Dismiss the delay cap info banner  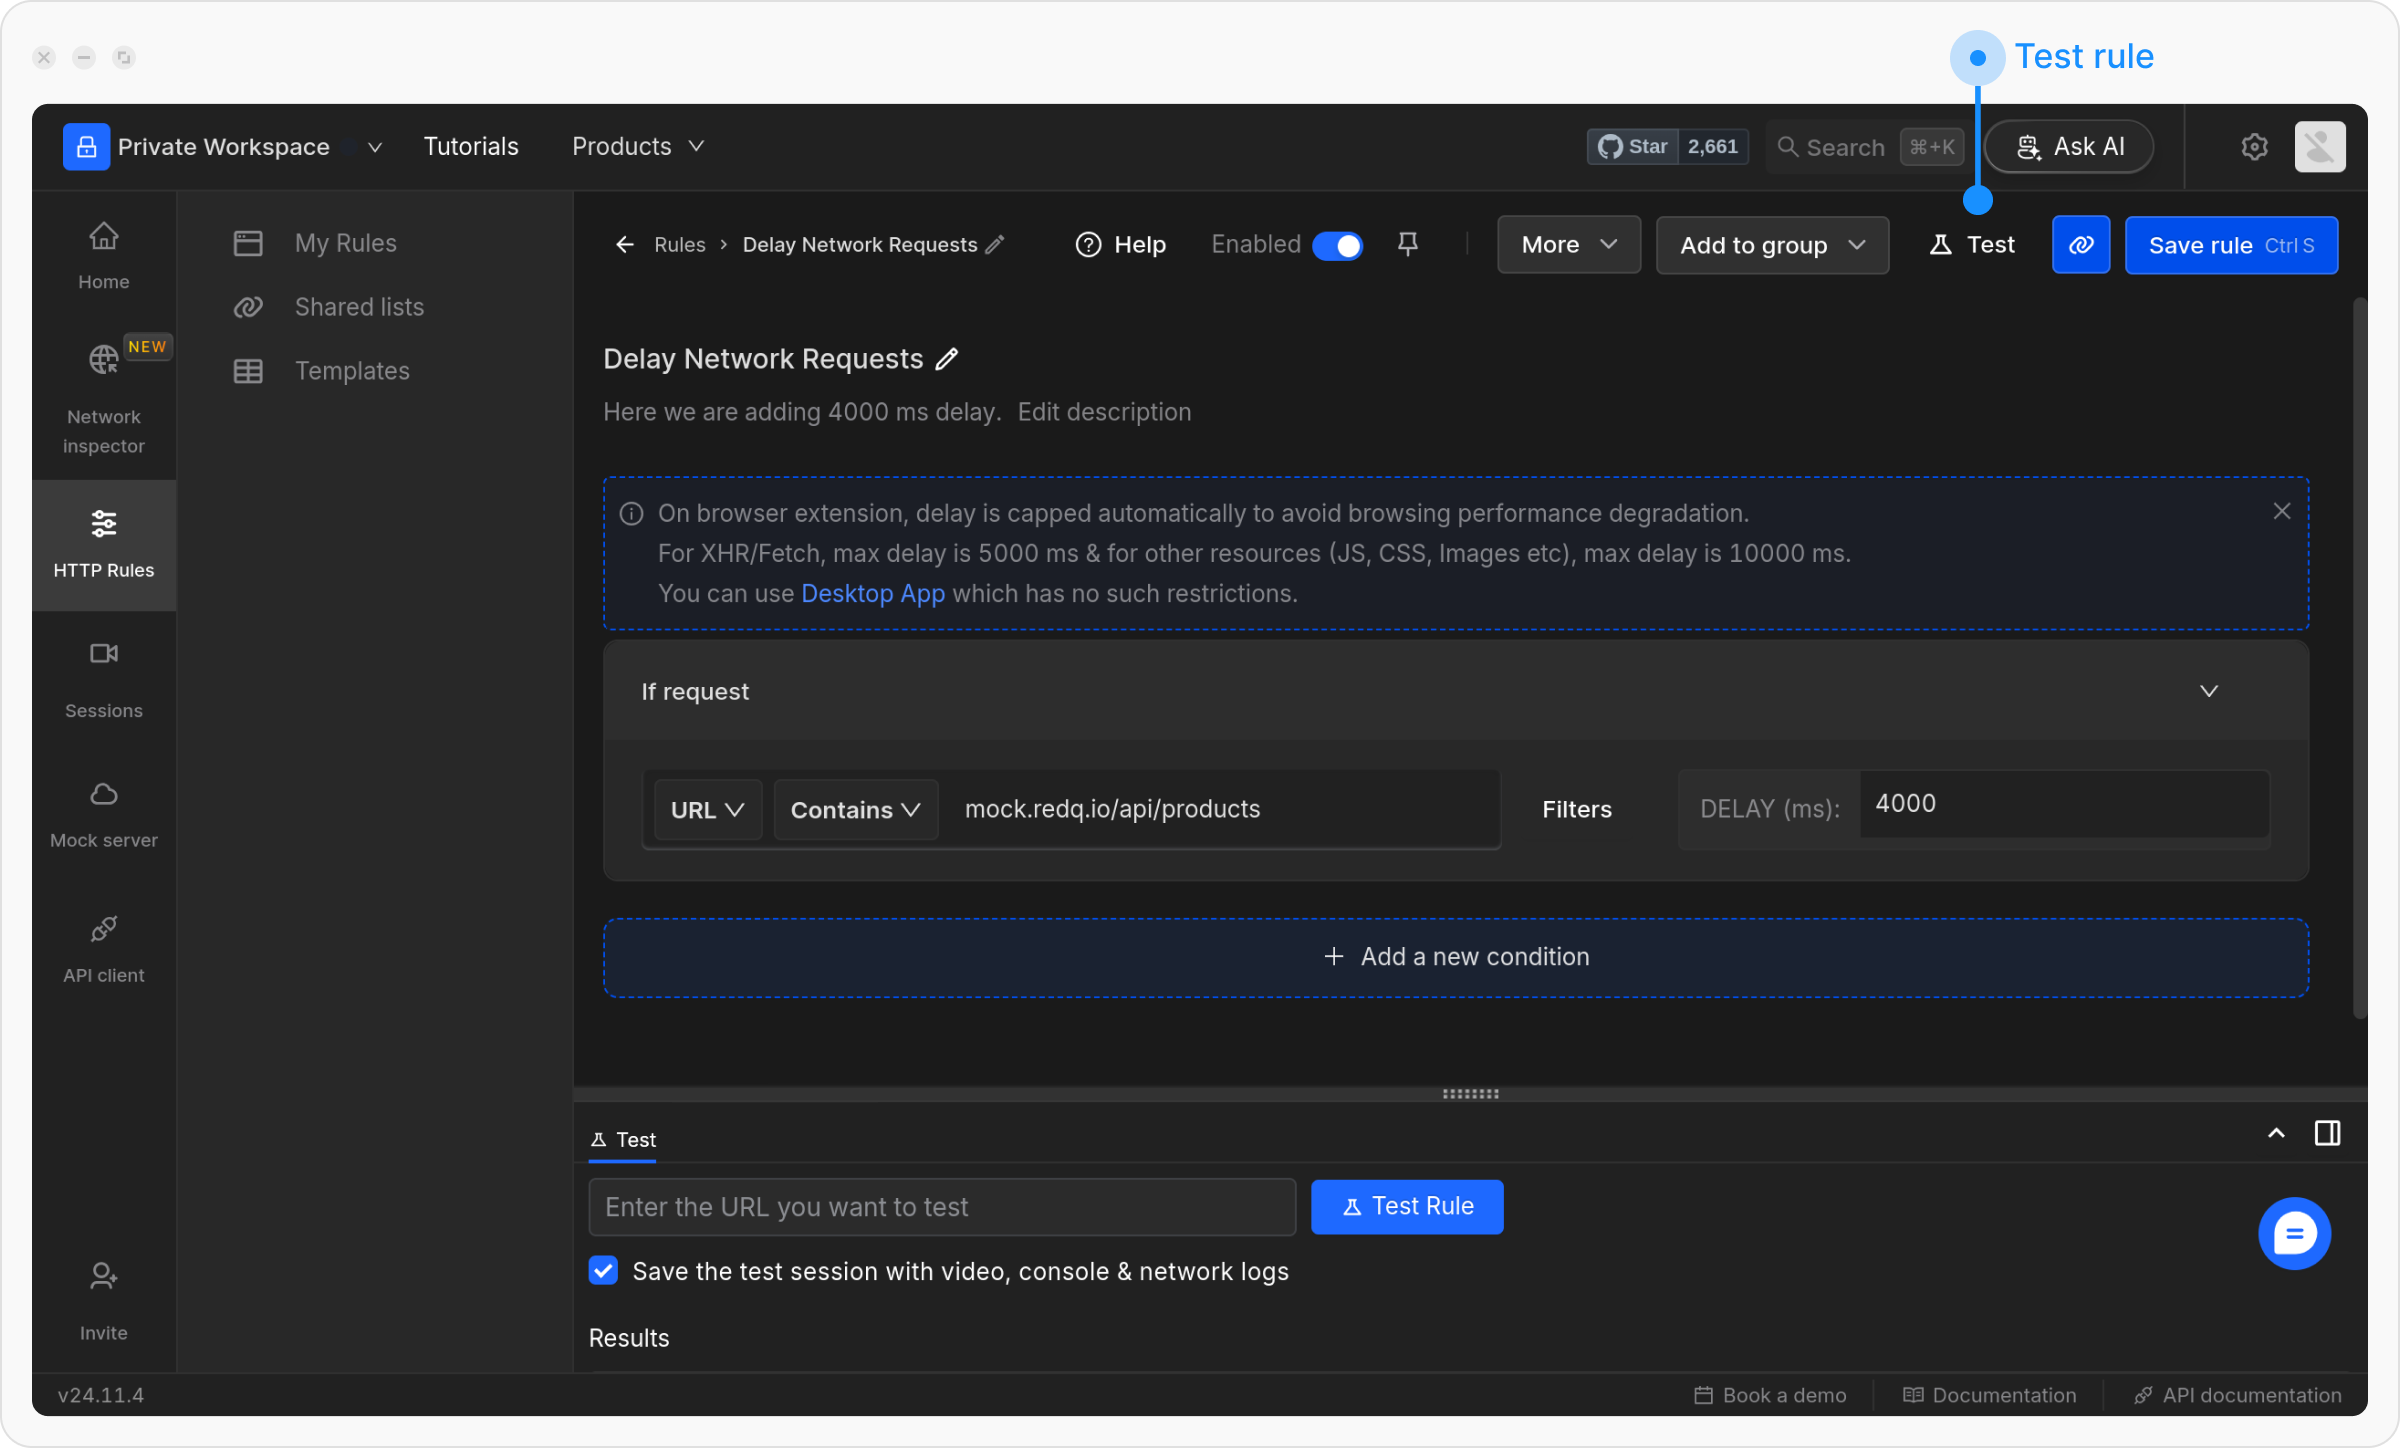2281,511
